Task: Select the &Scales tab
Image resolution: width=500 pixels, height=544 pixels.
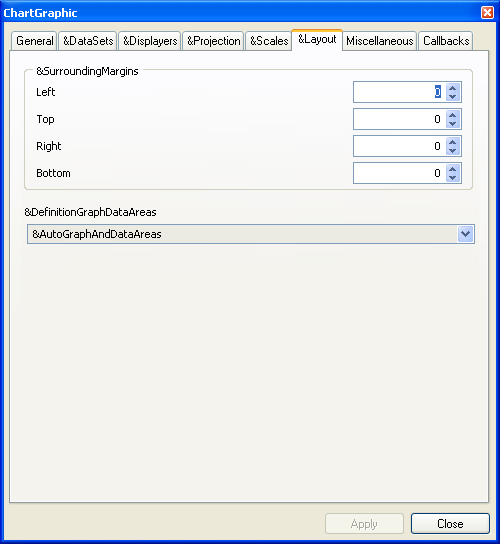Action: point(269,41)
